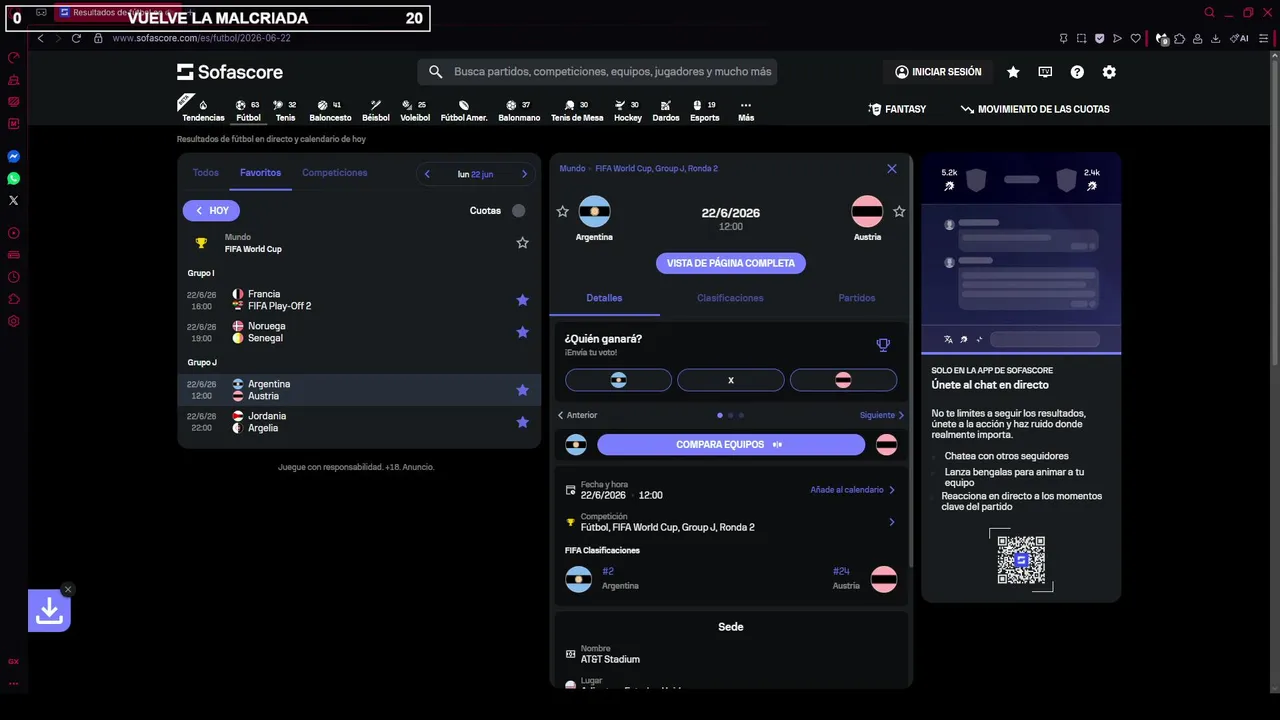1280x720 pixels.
Task: Click INICIAR SESIÓN button
Action: pos(938,72)
